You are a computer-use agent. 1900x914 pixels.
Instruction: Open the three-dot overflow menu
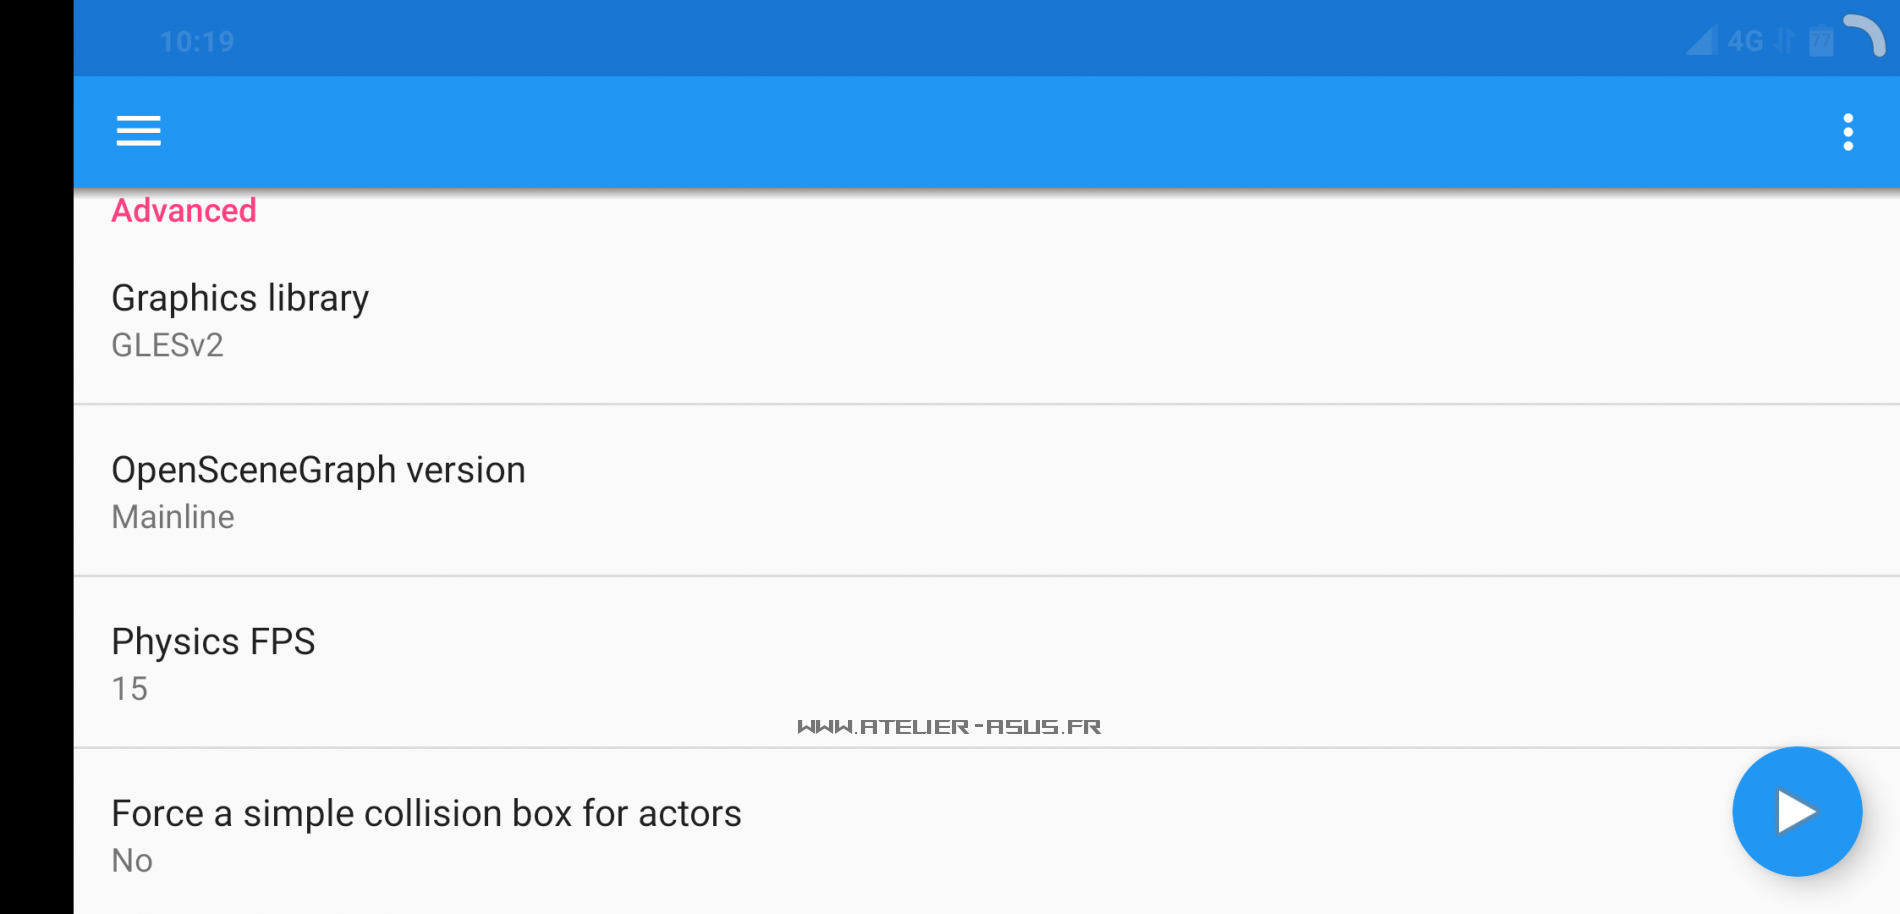point(1847,132)
